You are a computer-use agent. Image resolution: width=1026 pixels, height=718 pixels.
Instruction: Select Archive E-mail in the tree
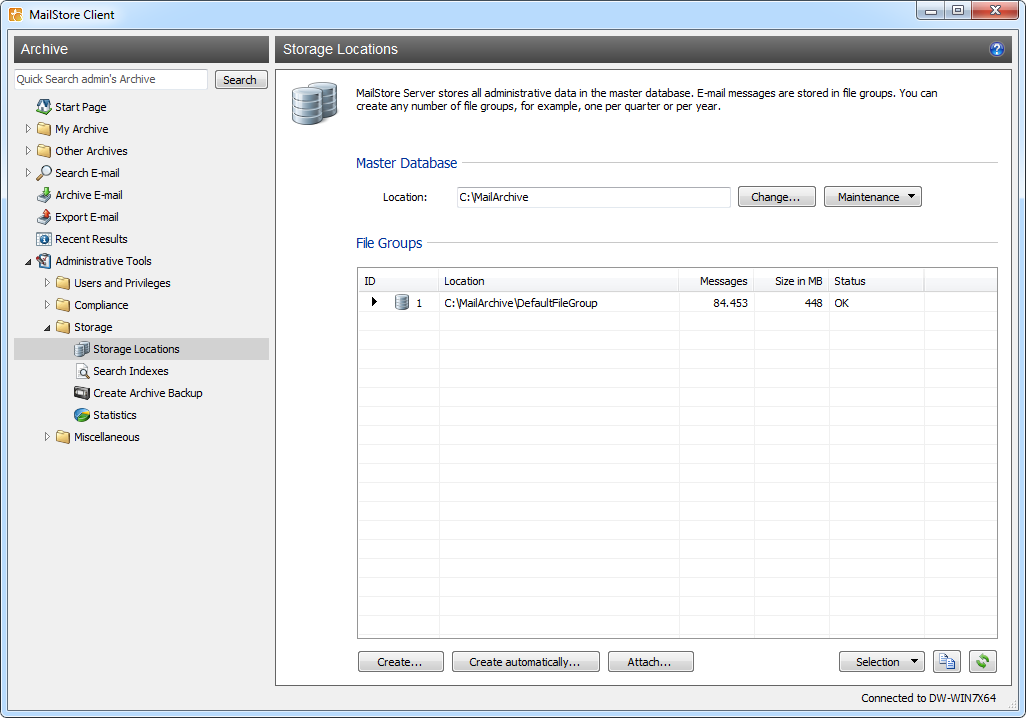pyautogui.click(x=89, y=195)
